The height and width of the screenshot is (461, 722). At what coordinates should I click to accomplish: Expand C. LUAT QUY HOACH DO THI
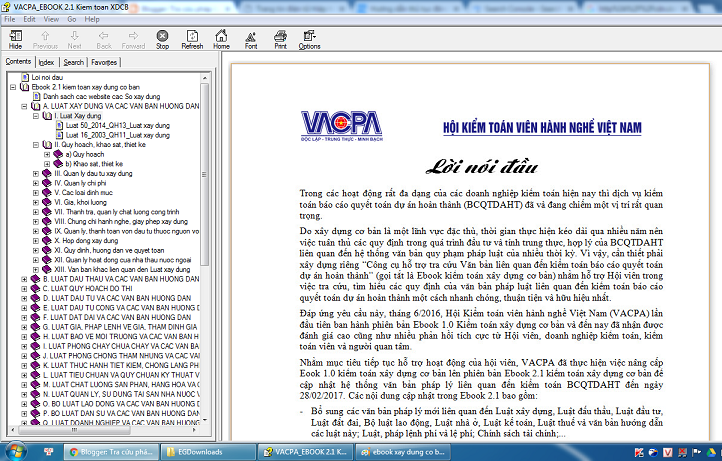[x=24, y=289]
